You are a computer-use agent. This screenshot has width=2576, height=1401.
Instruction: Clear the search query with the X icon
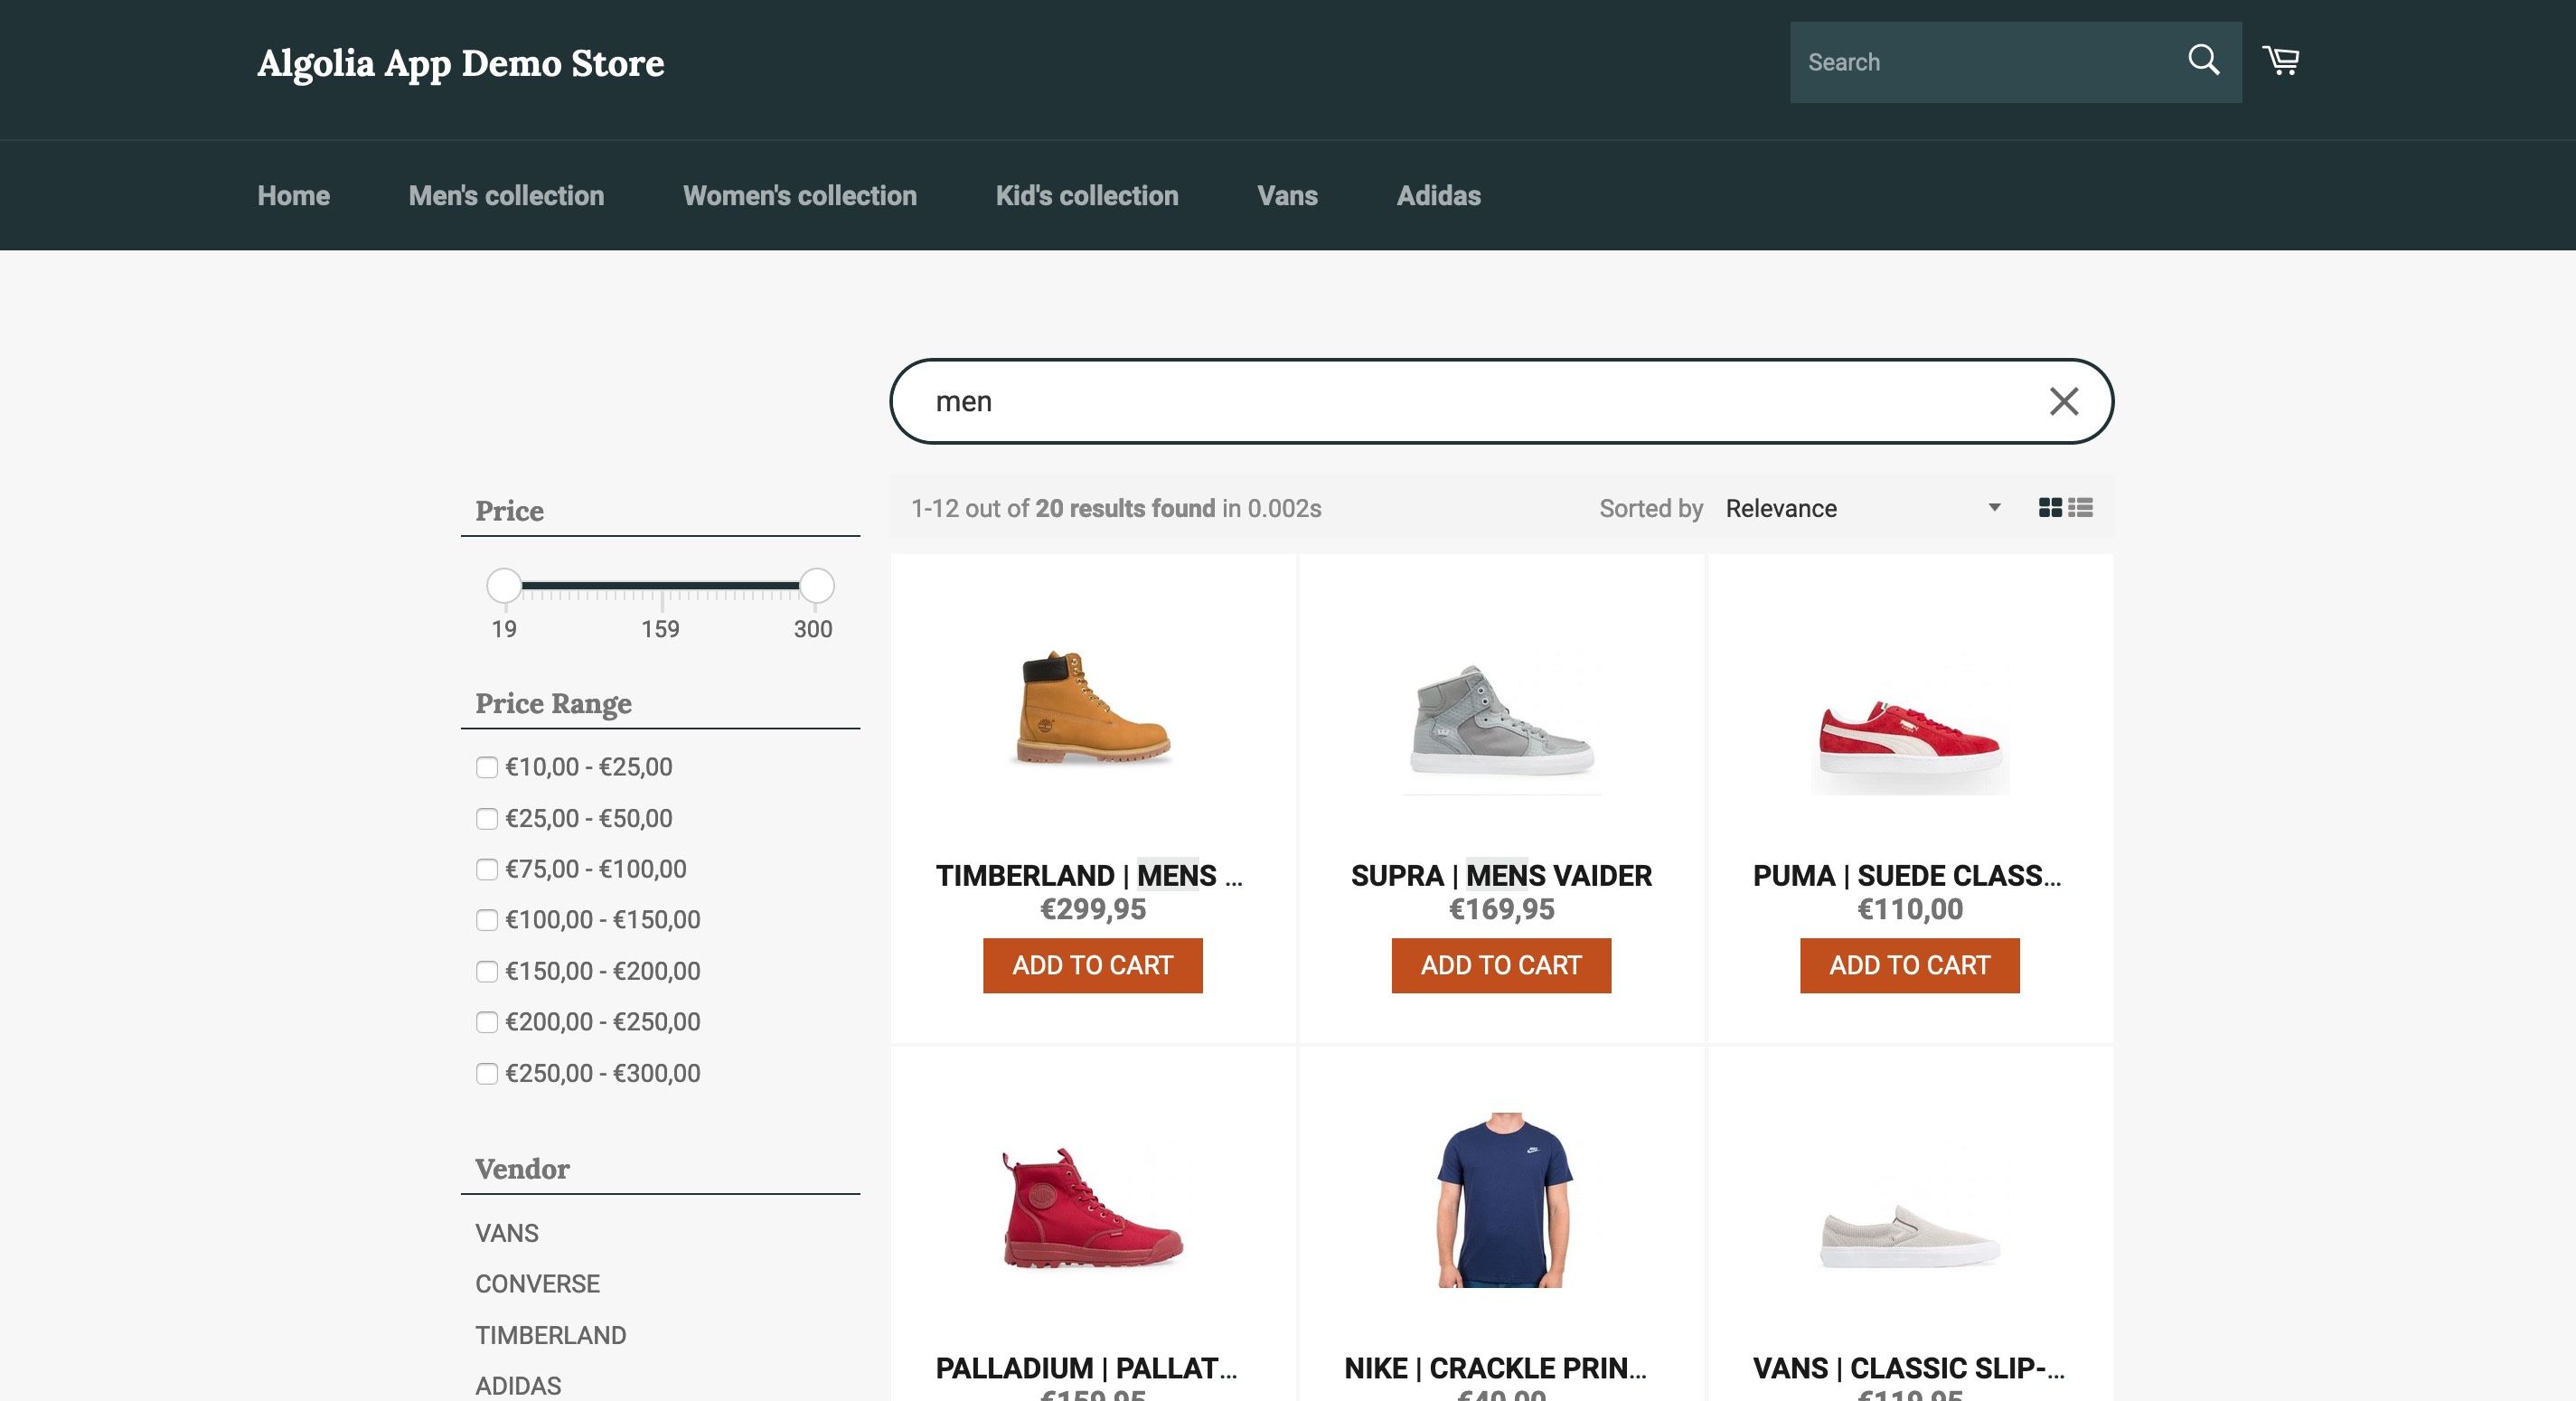(2063, 400)
